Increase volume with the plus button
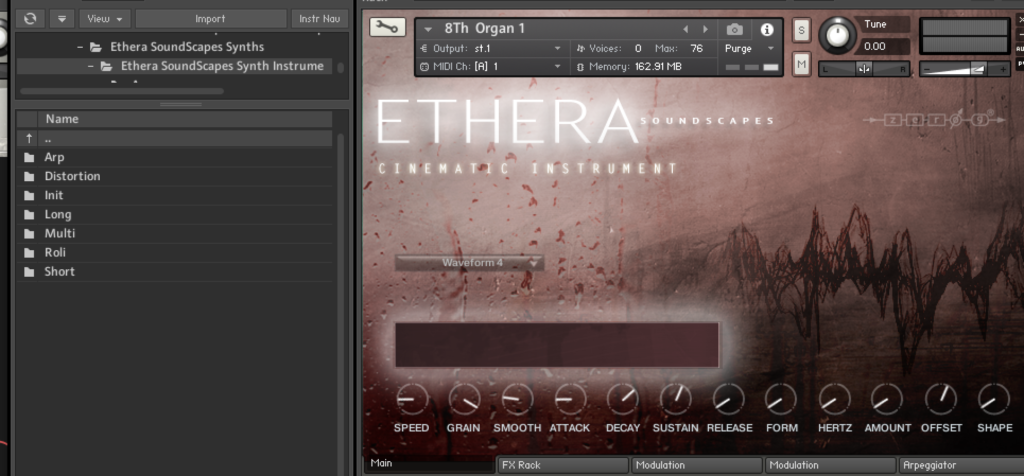Screen dimensions: 1024x476 (1002, 69)
